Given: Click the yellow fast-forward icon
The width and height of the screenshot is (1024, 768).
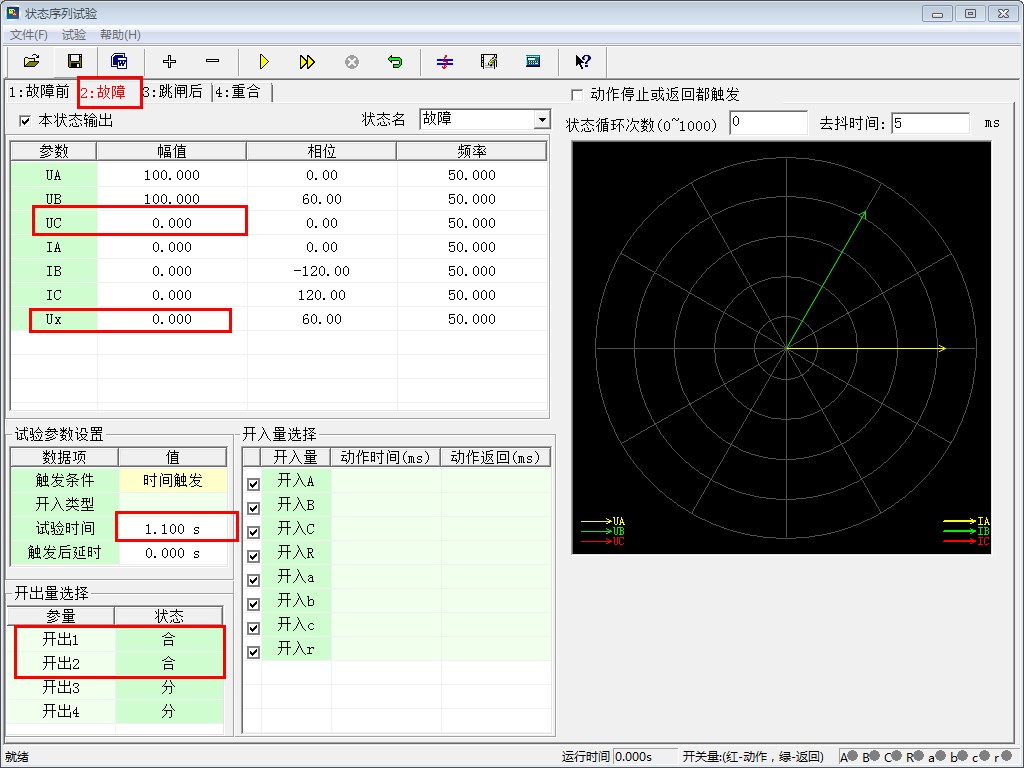Looking at the screenshot, I should click(307, 61).
